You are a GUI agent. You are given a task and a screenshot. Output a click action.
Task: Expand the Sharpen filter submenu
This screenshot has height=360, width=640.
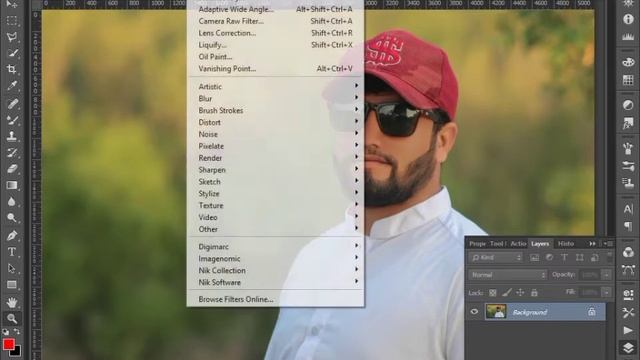(x=276, y=170)
